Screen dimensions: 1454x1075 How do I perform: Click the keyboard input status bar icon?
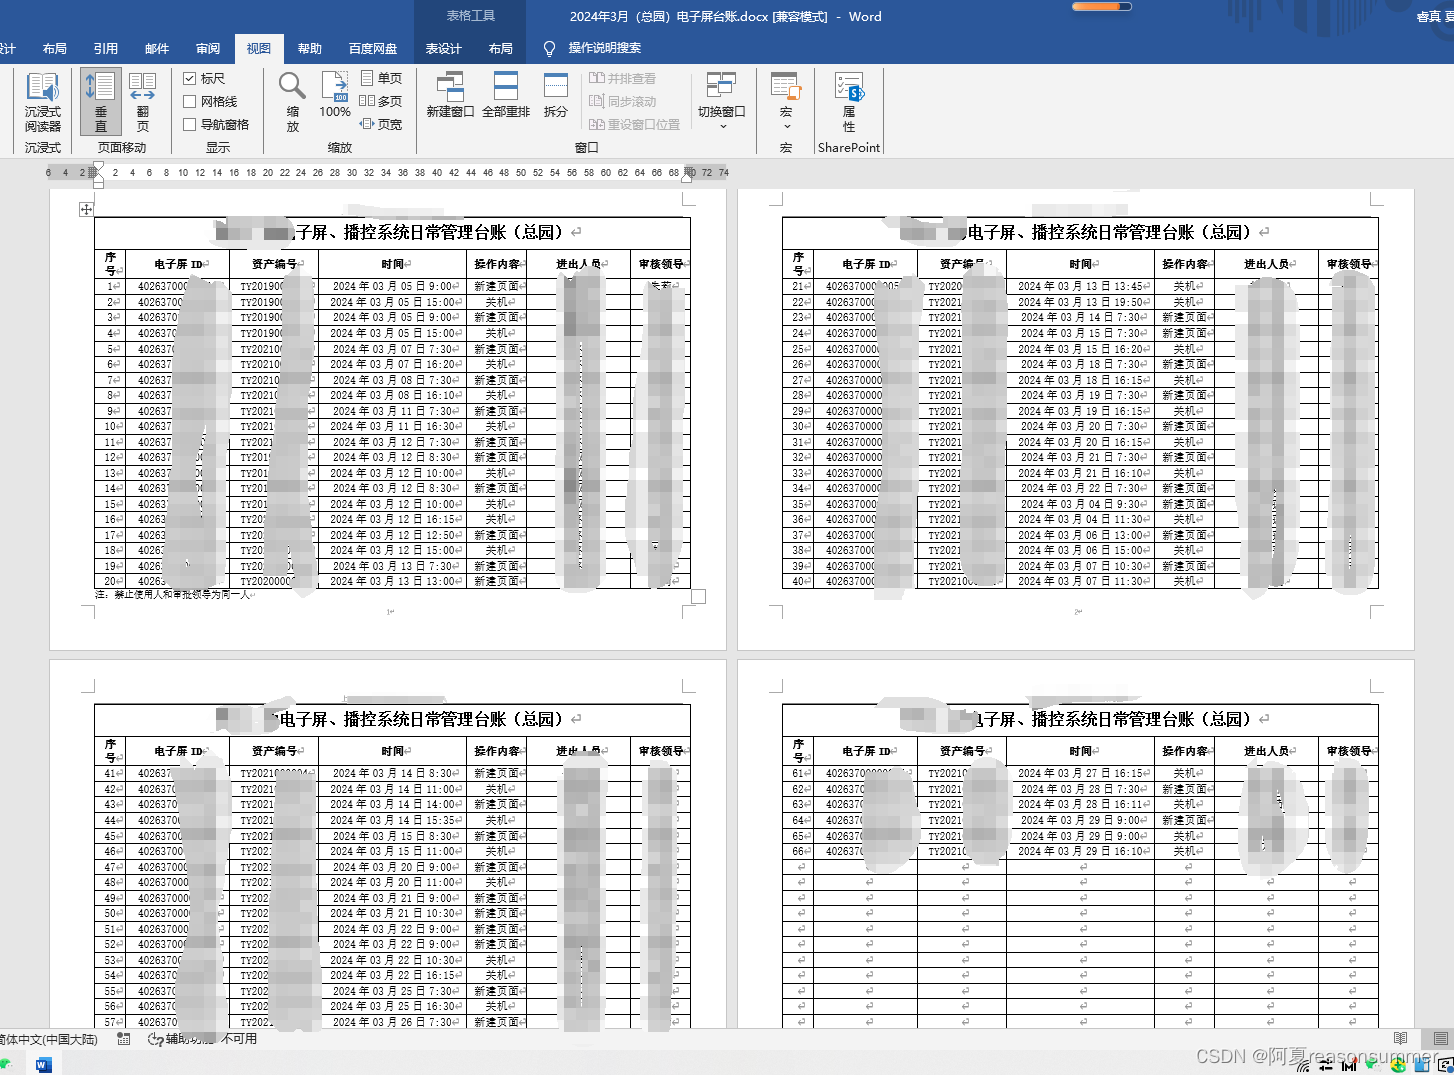[x=124, y=1039]
